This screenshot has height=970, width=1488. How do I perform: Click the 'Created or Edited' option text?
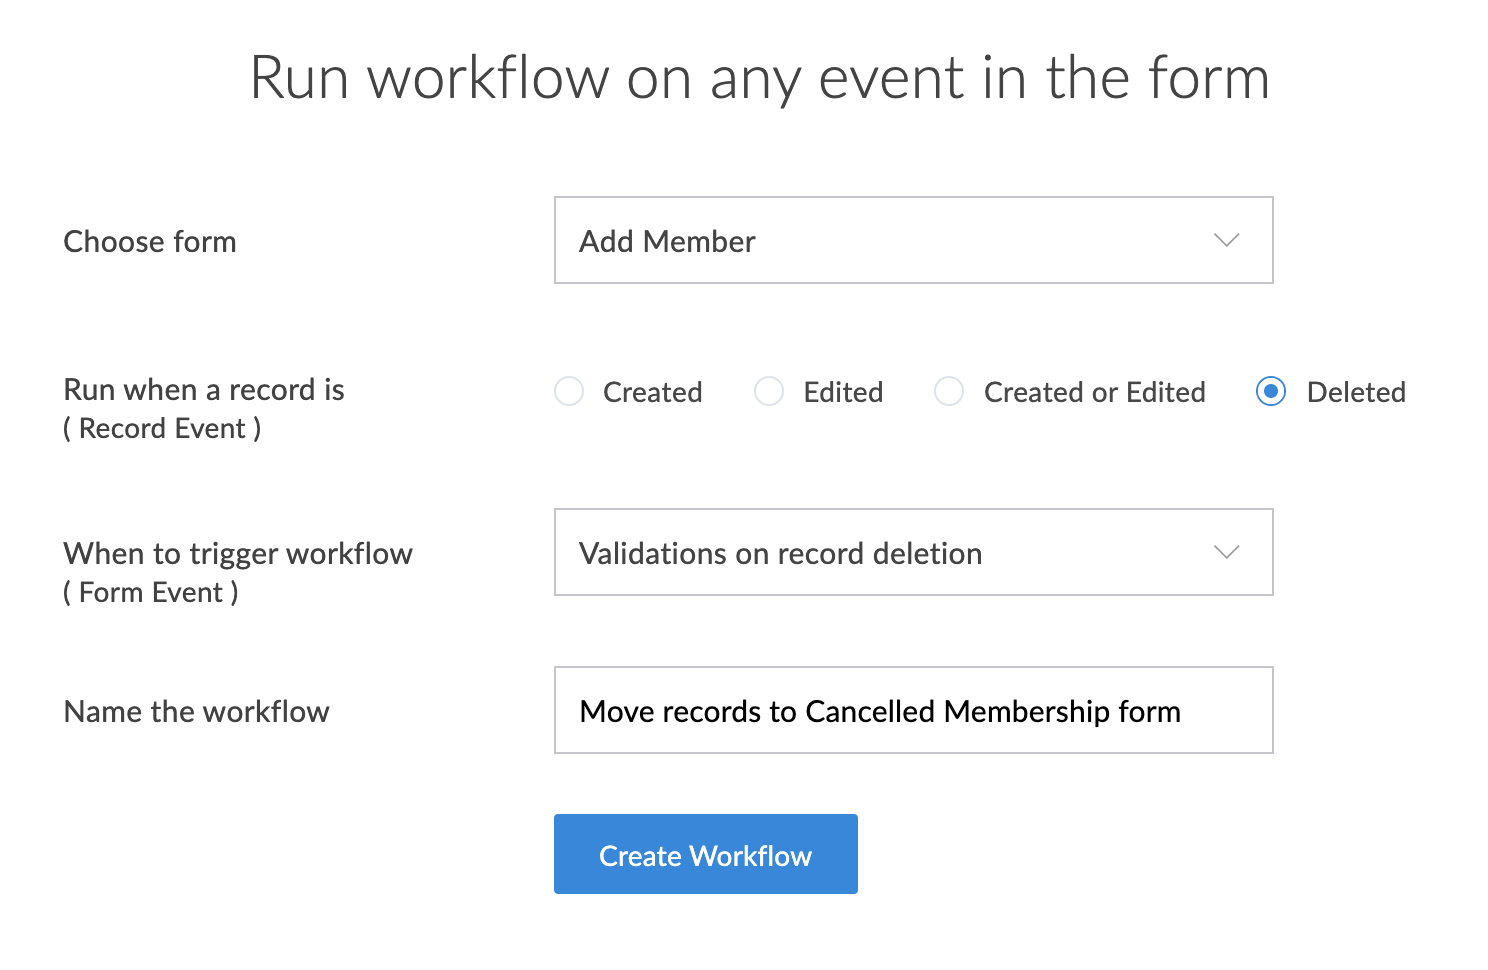[1094, 392]
